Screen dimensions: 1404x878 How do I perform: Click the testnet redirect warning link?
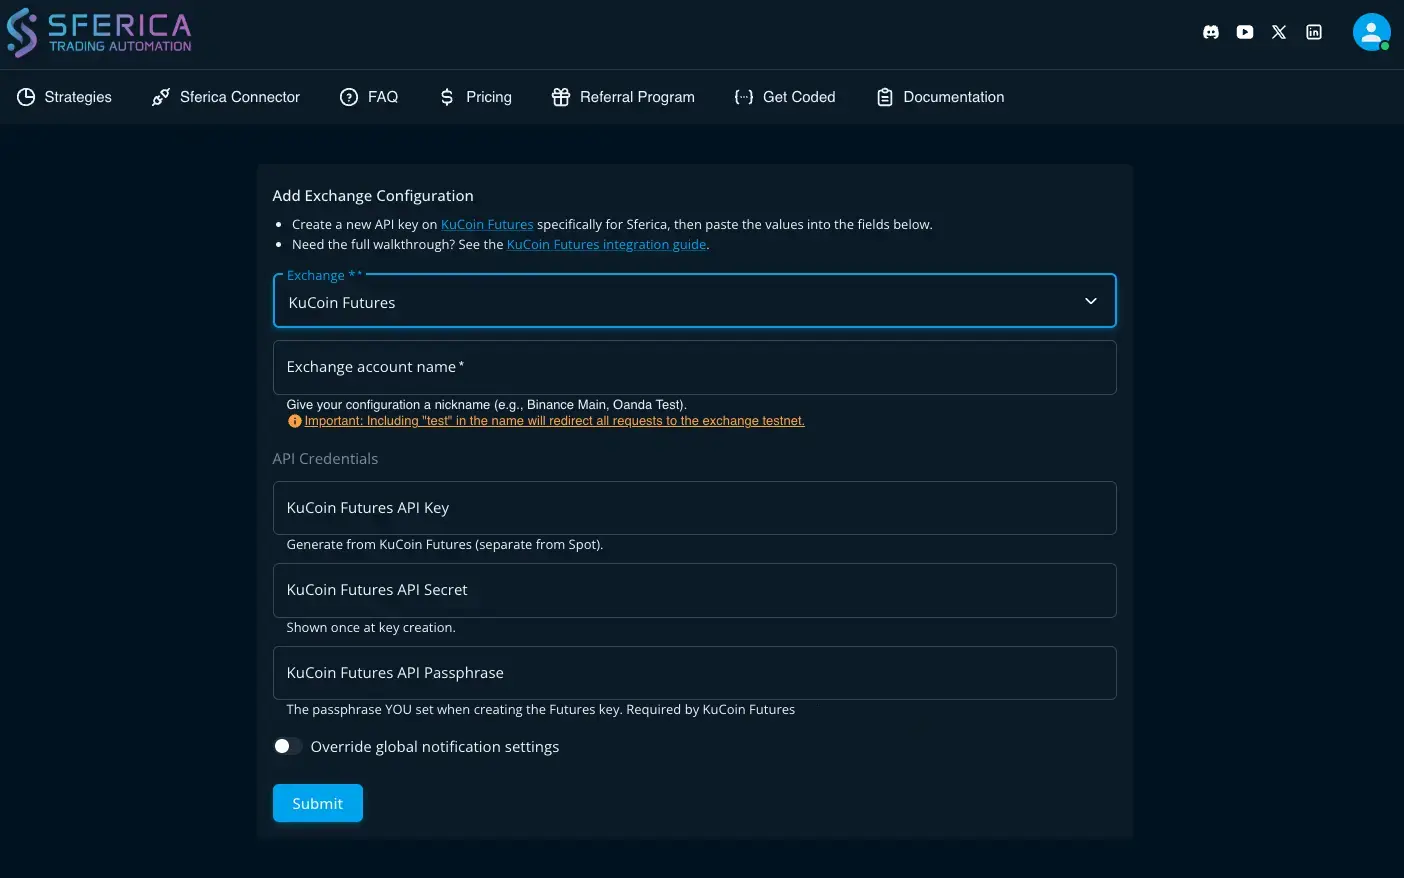pyautogui.click(x=554, y=421)
